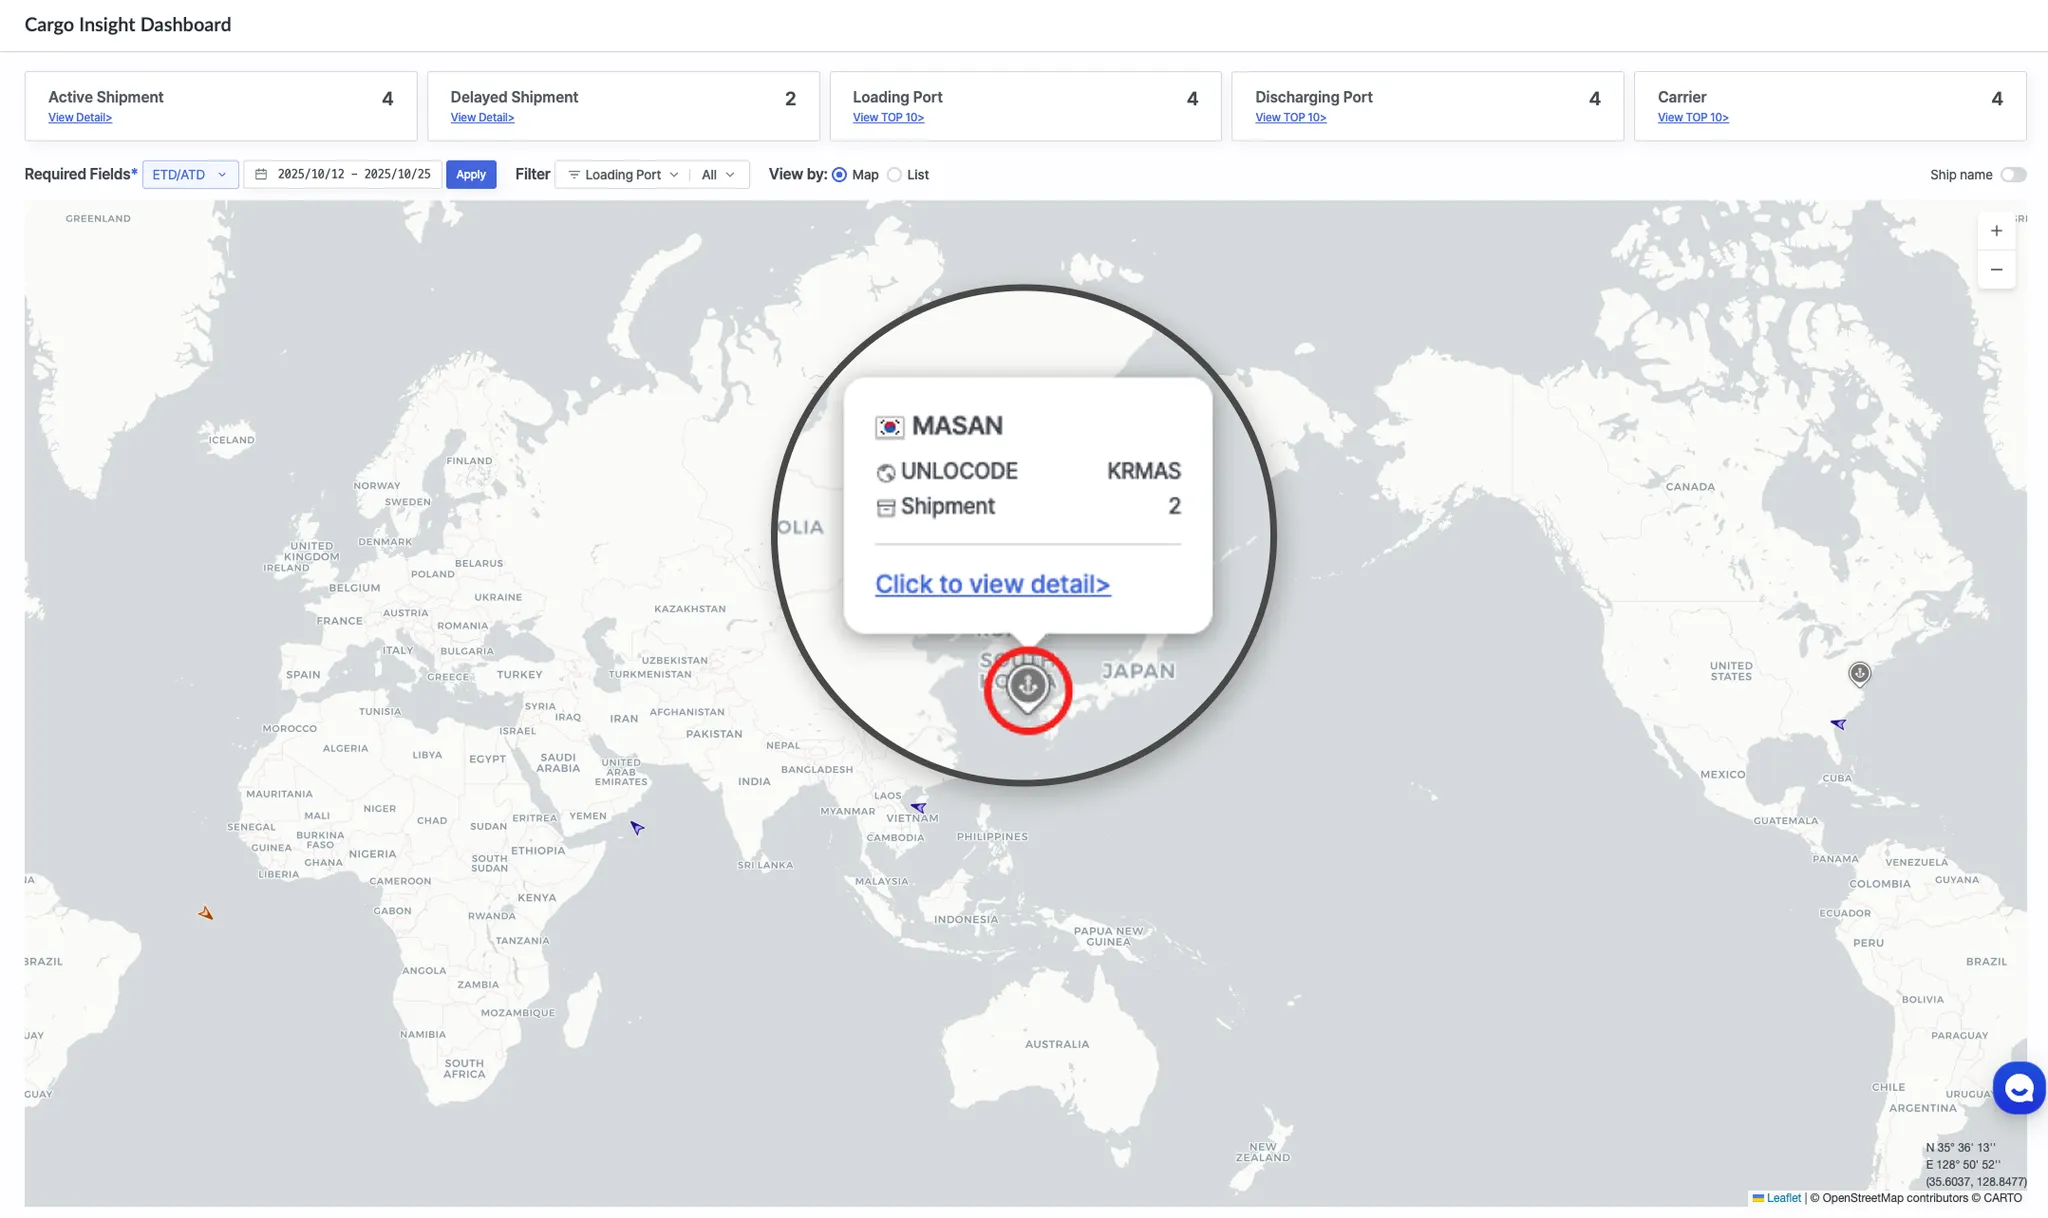Open the blue chat support bubble
Screen dimensions: 2048x1218
pyautogui.click(x=2019, y=1088)
